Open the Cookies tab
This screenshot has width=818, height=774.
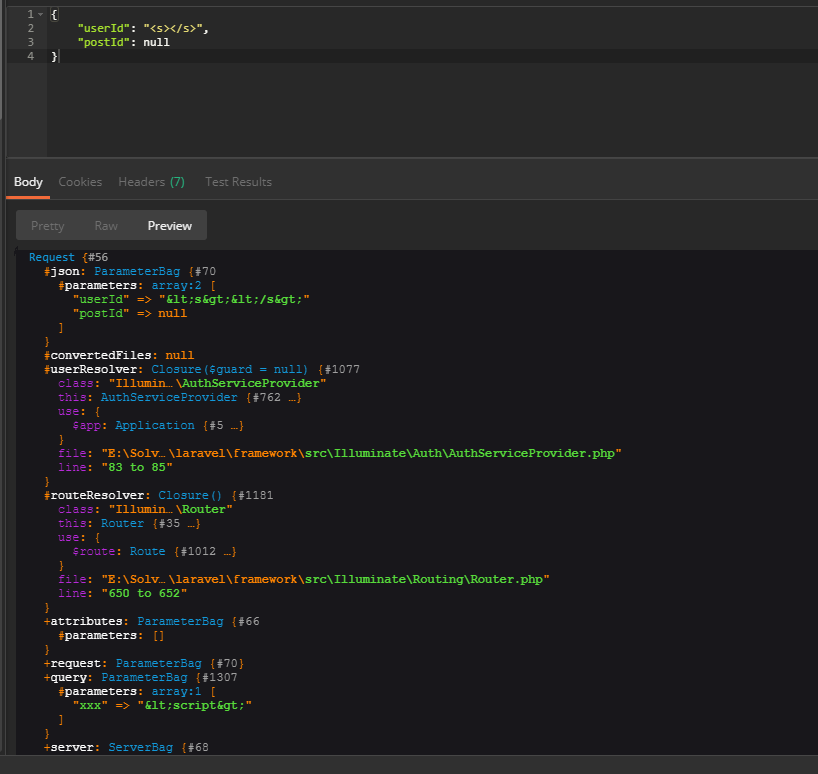(x=80, y=182)
